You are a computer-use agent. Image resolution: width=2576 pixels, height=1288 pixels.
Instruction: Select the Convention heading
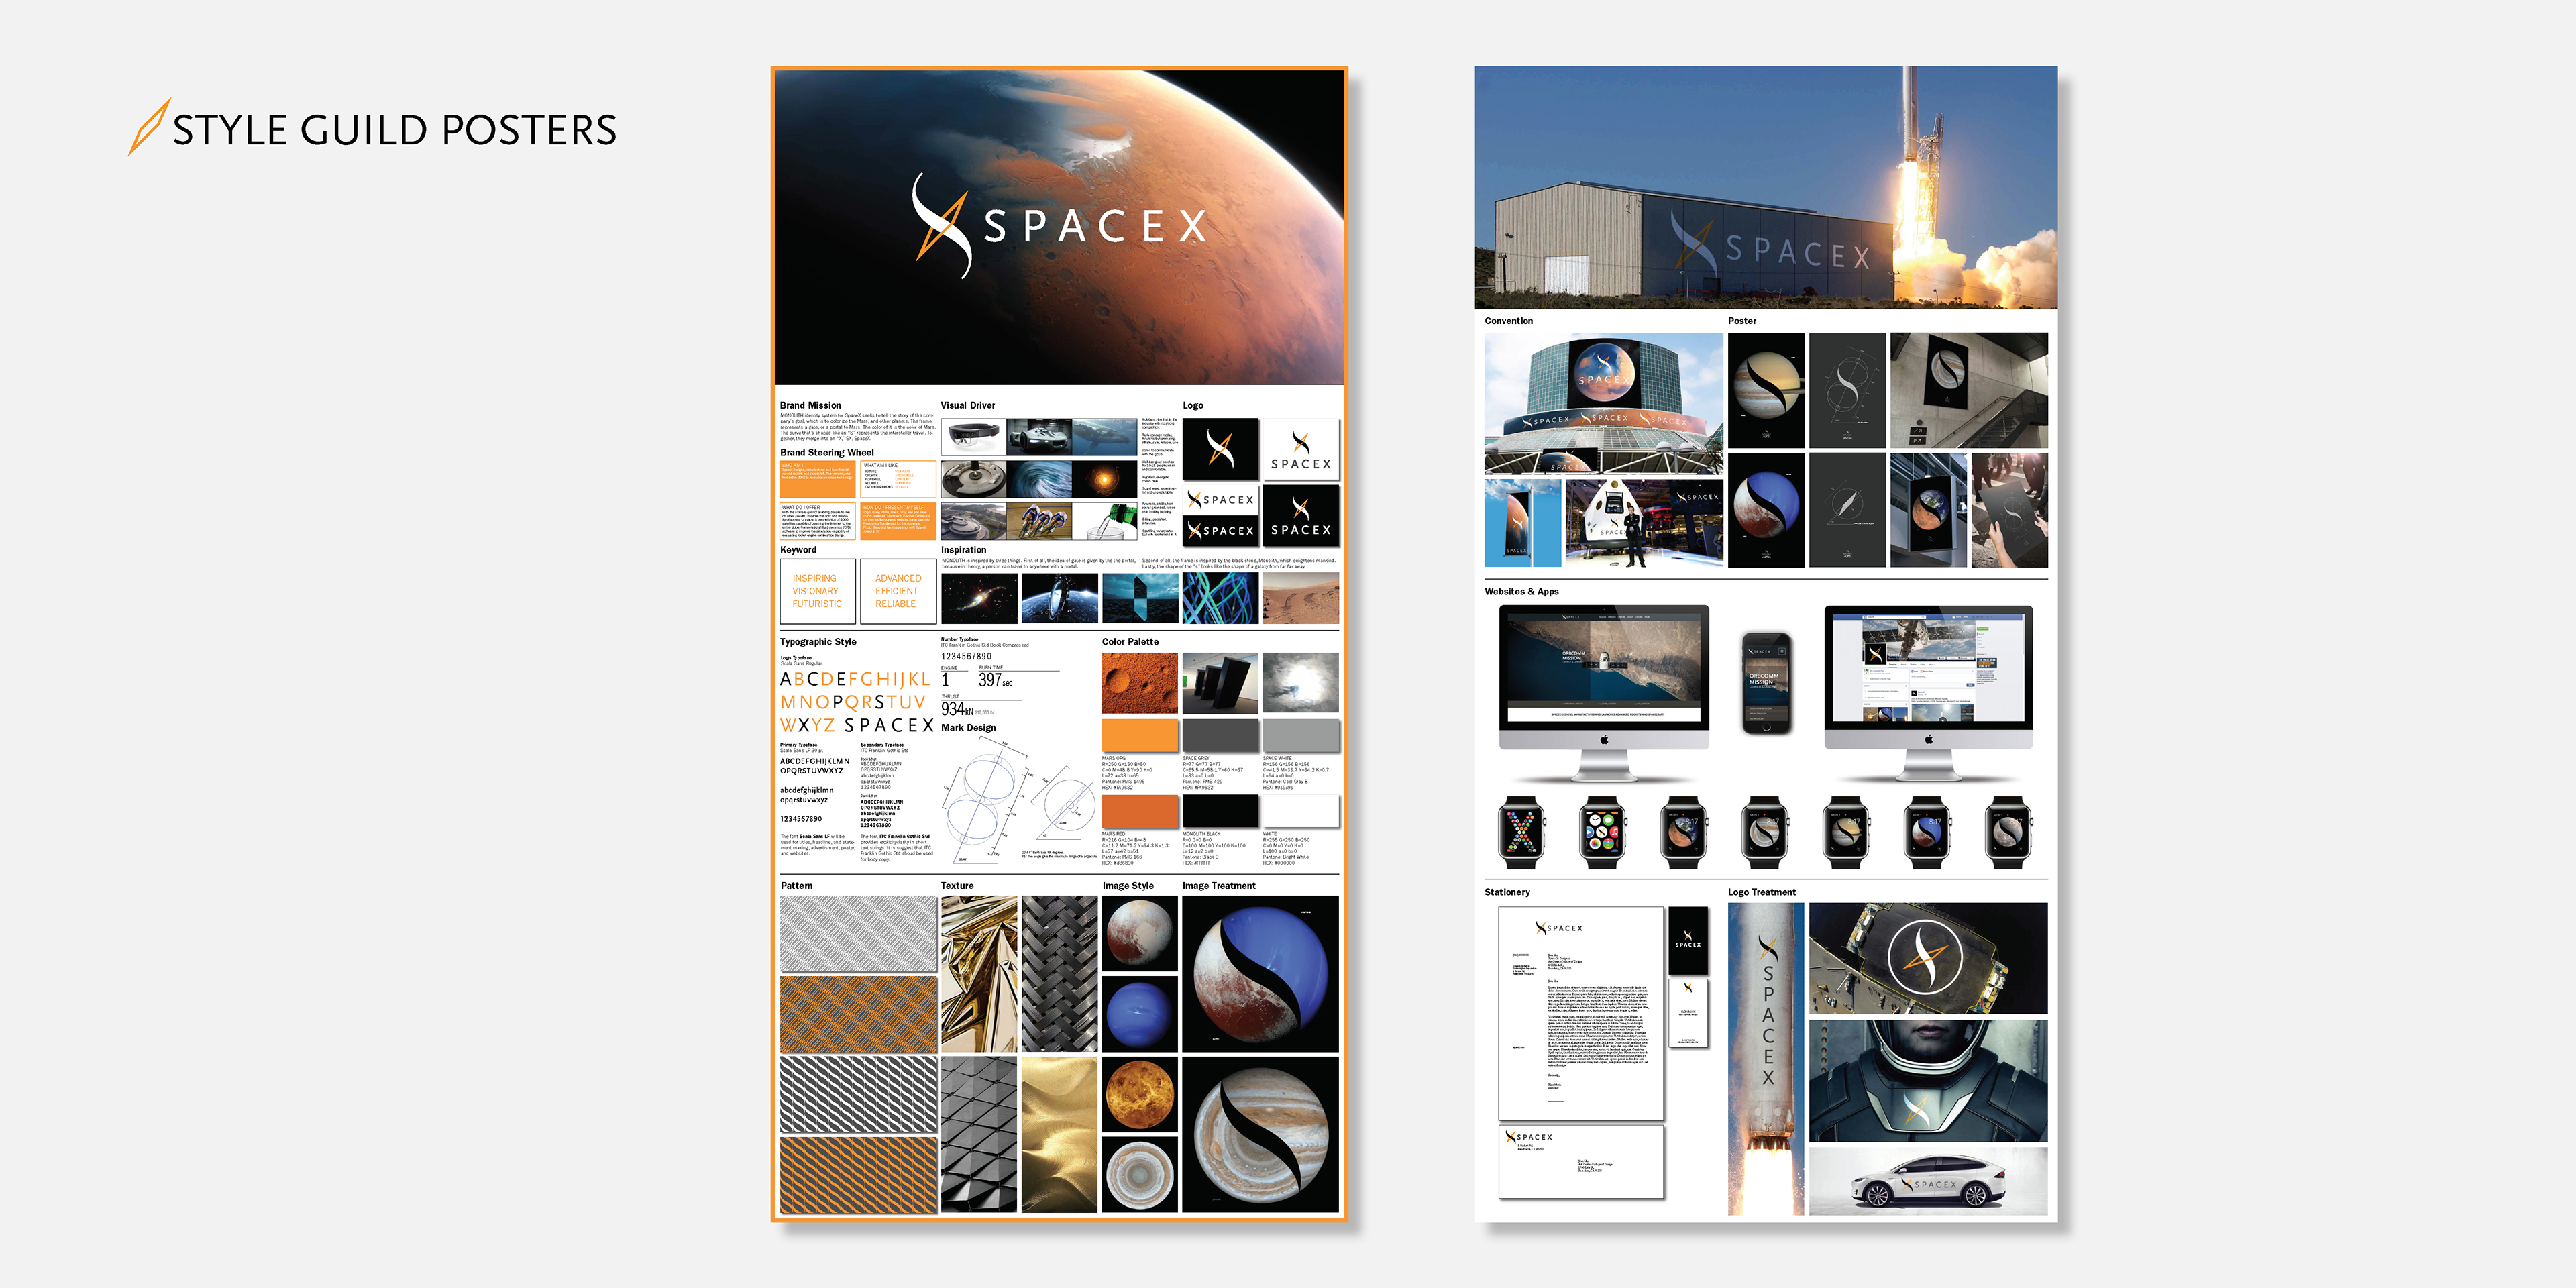1508,321
